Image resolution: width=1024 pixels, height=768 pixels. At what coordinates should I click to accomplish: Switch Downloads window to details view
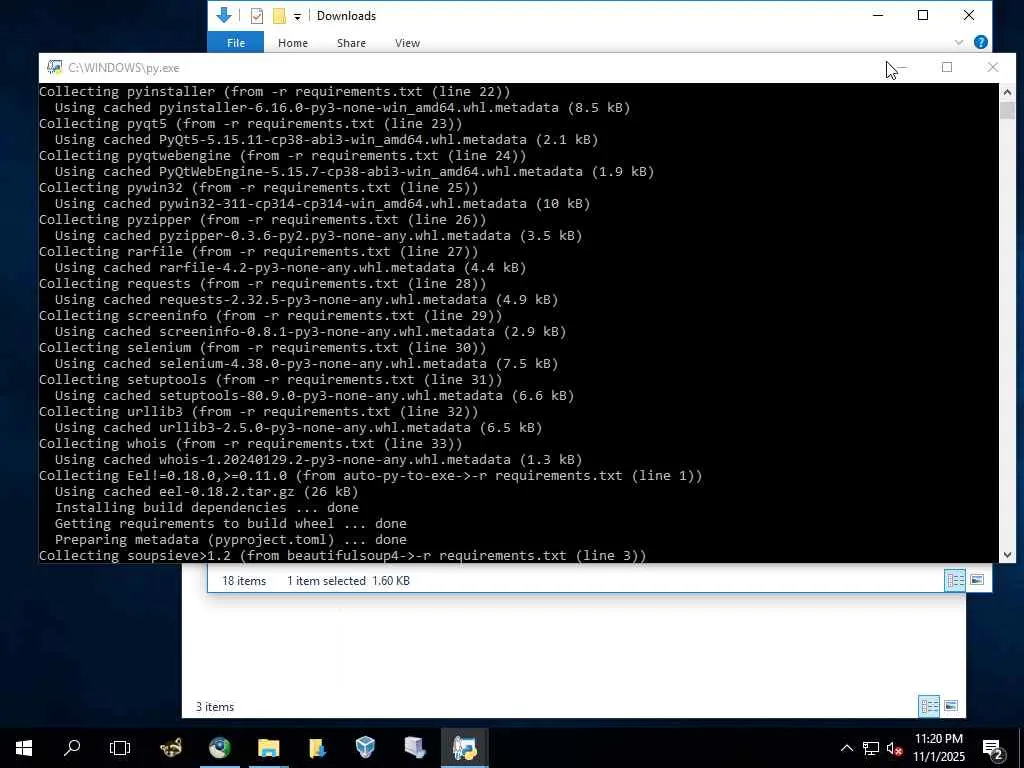pos(955,580)
